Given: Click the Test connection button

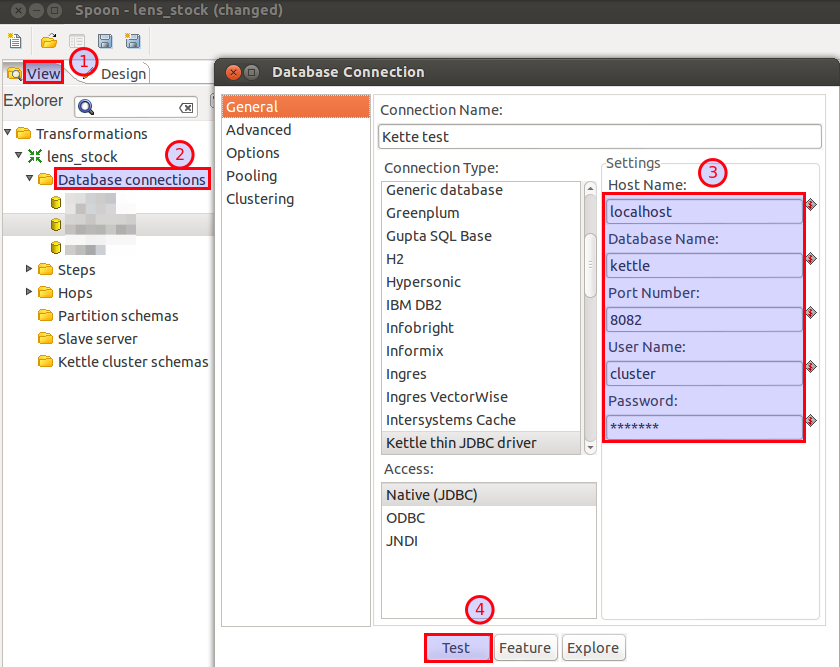Looking at the screenshot, I should pyautogui.click(x=458, y=648).
